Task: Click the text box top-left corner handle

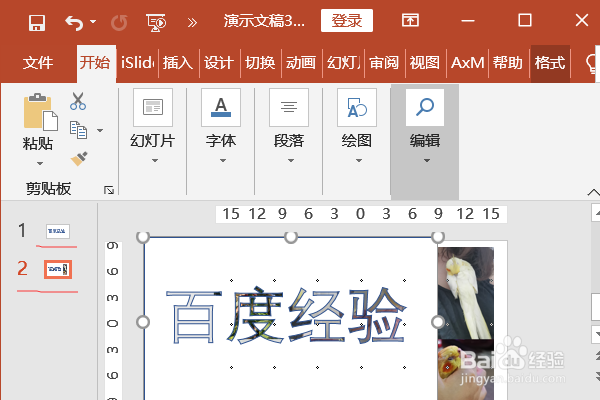Action: (x=143, y=237)
